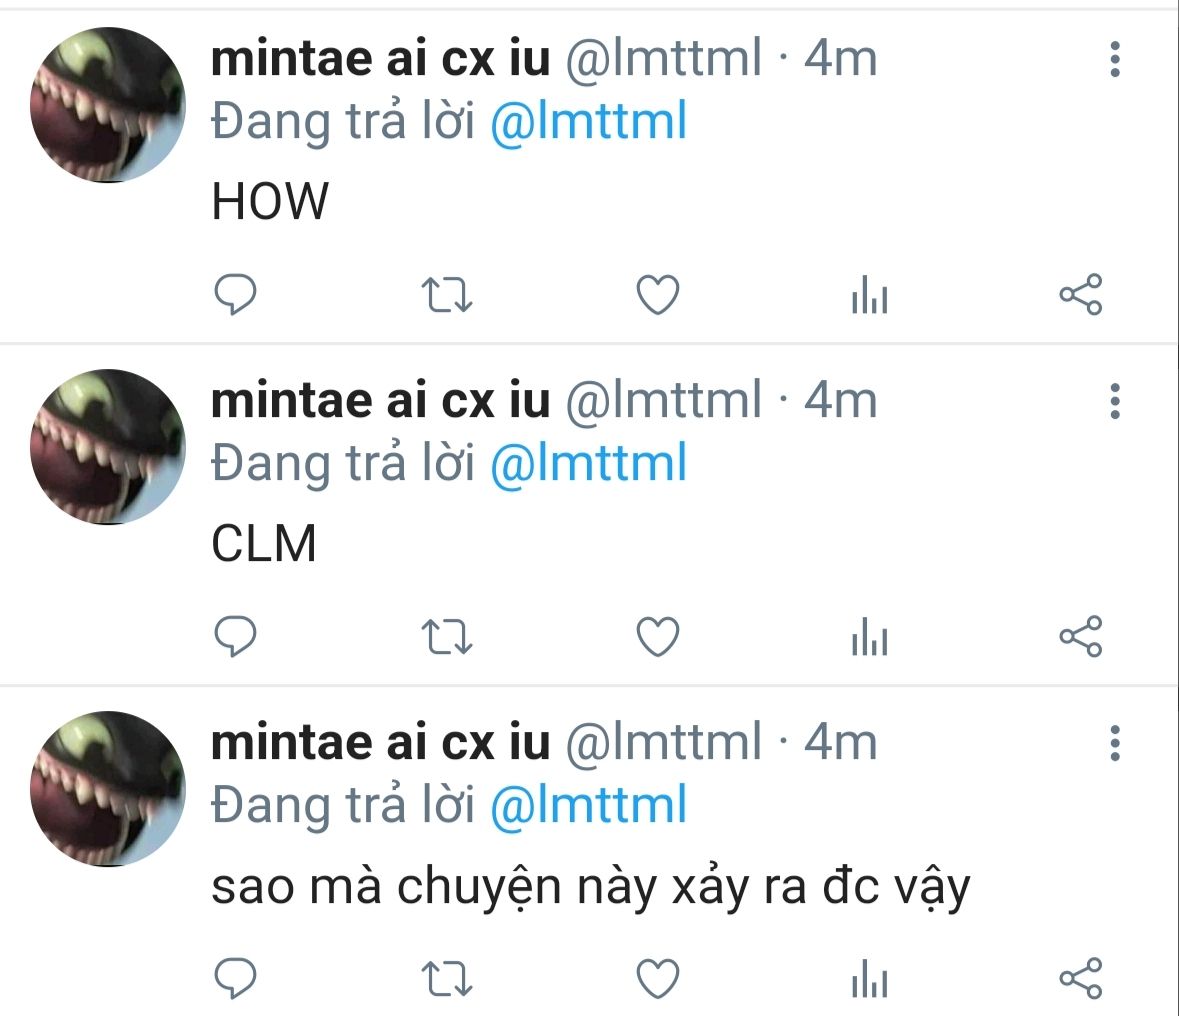Open more options for CLM tweet
1179x1016 pixels.
[x=1115, y=401]
